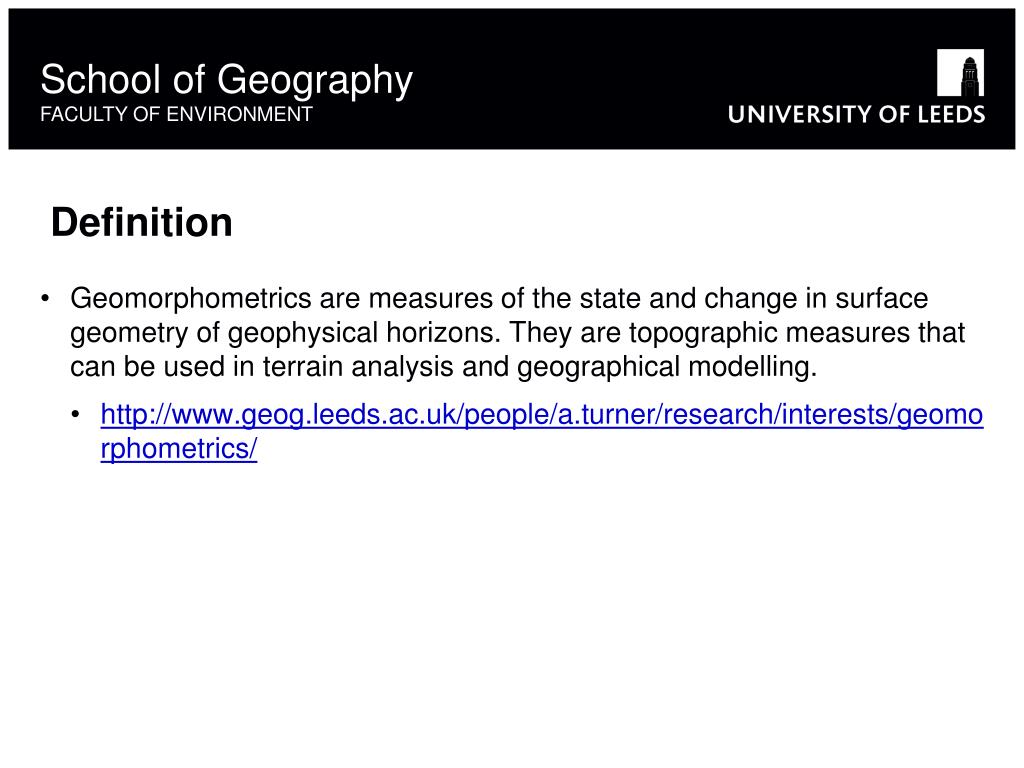The image size is (1024, 768).
Task: Click the bullet point before Geomorphometrics paragraph
Action: (45, 299)
